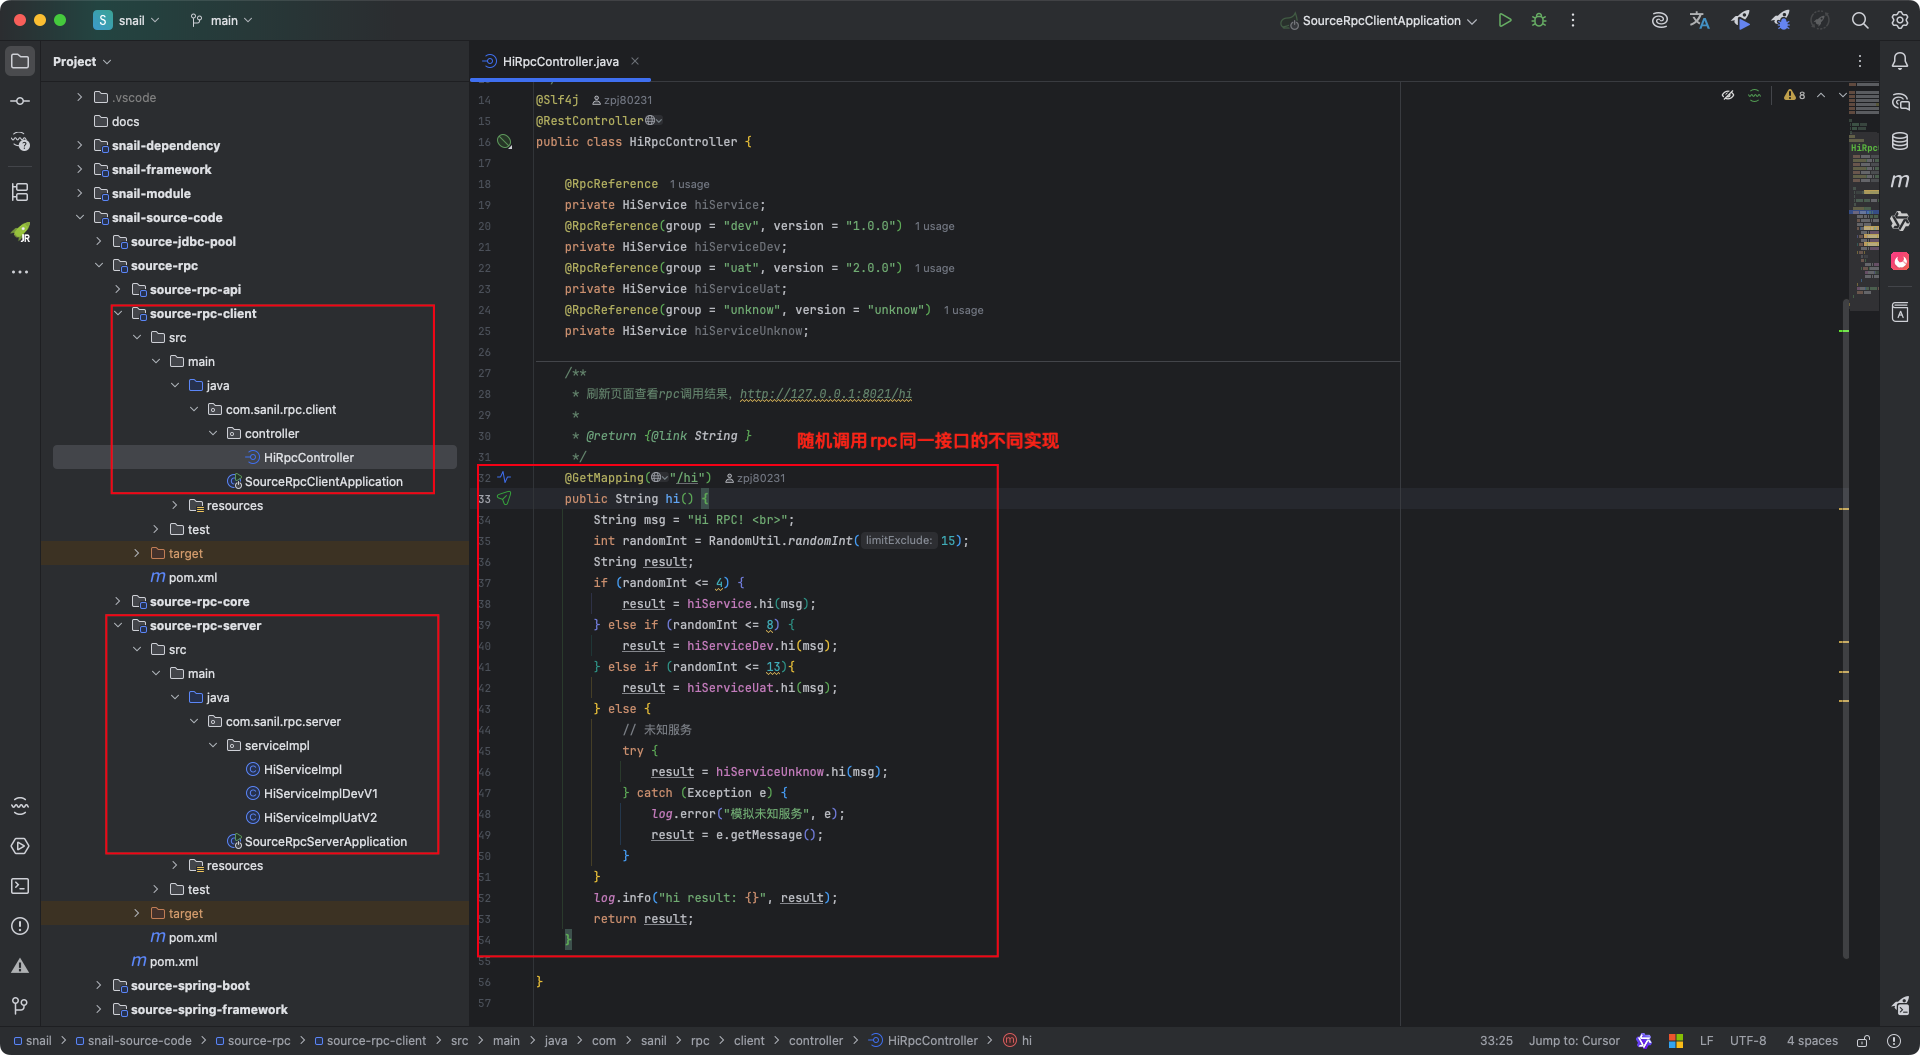Open the Maven tool window
This screenshot has height=1055, width=1920.
[x=1900, y=181]
